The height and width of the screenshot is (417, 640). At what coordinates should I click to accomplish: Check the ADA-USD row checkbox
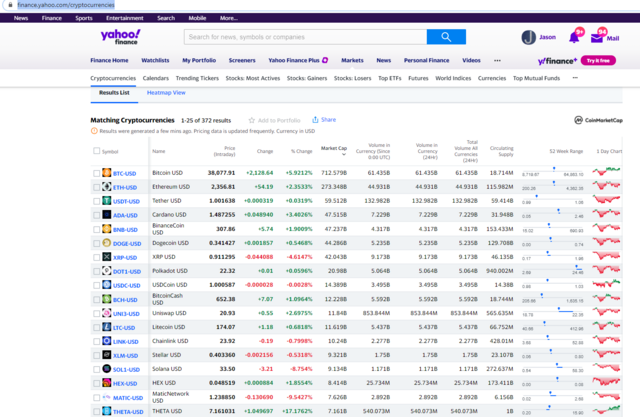[96, 215]
